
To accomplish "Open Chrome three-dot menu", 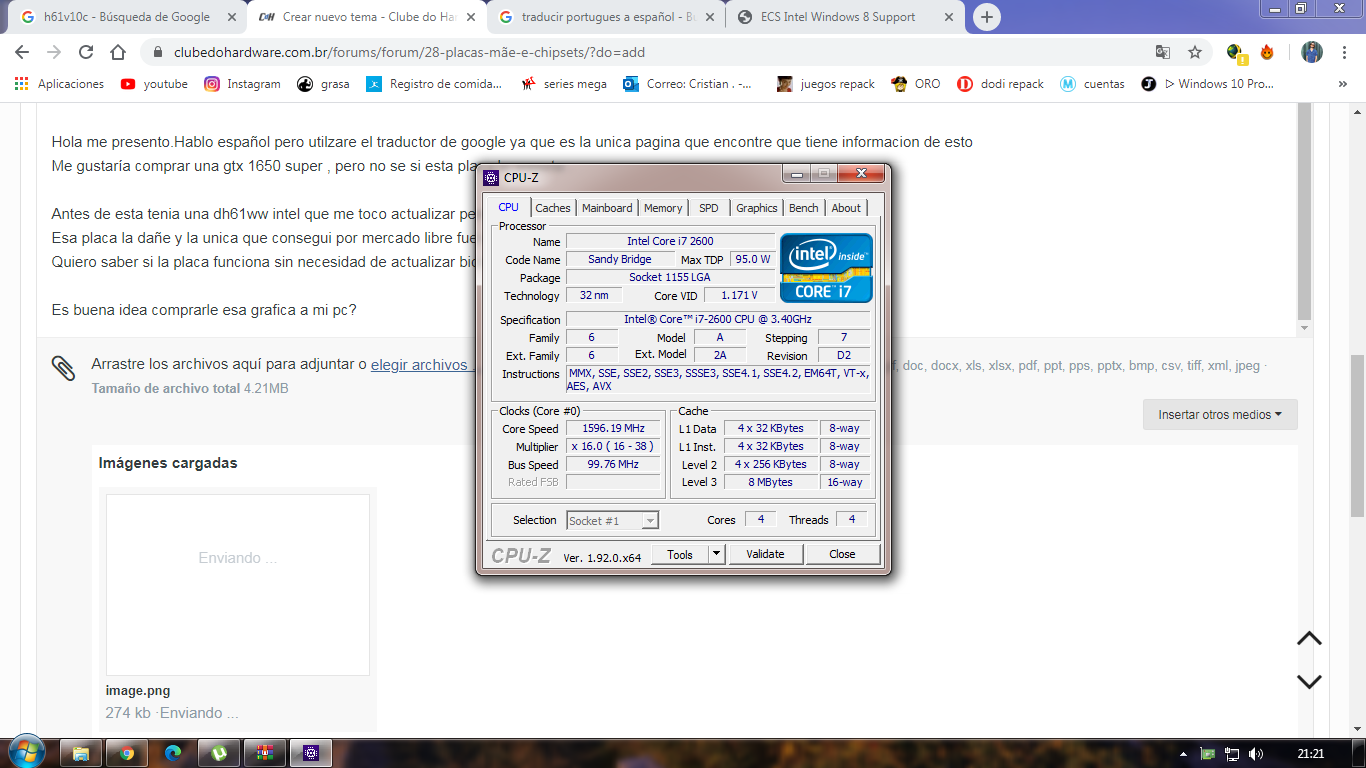I will [x=1343, y=52].
